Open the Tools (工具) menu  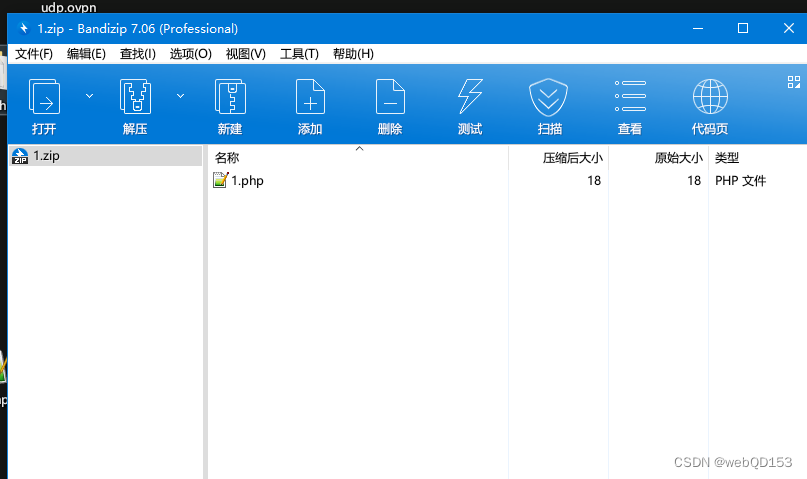point(300,54)
